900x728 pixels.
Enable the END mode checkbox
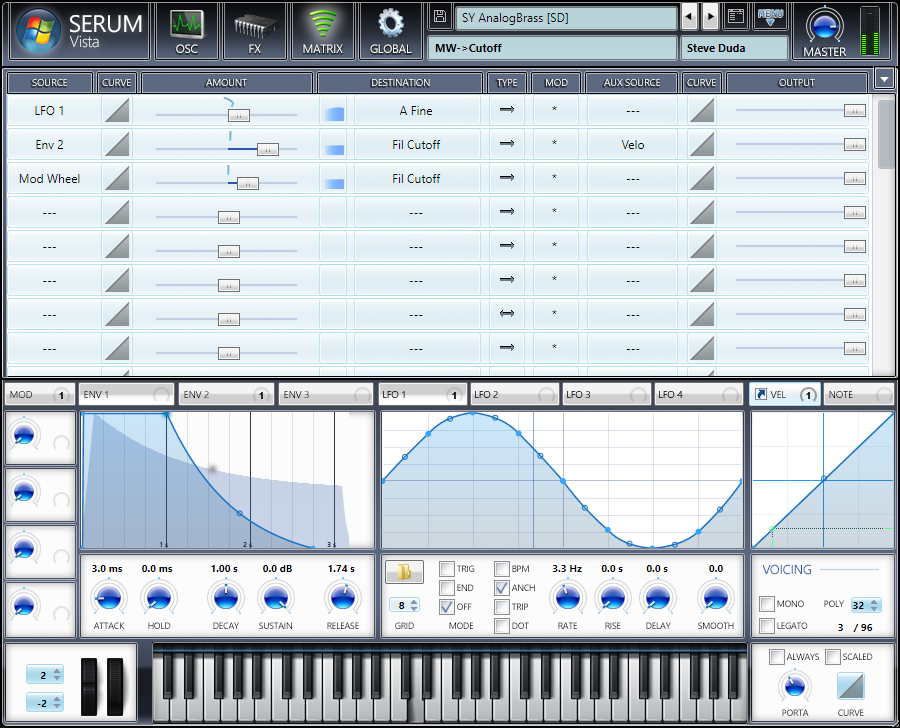447,587
